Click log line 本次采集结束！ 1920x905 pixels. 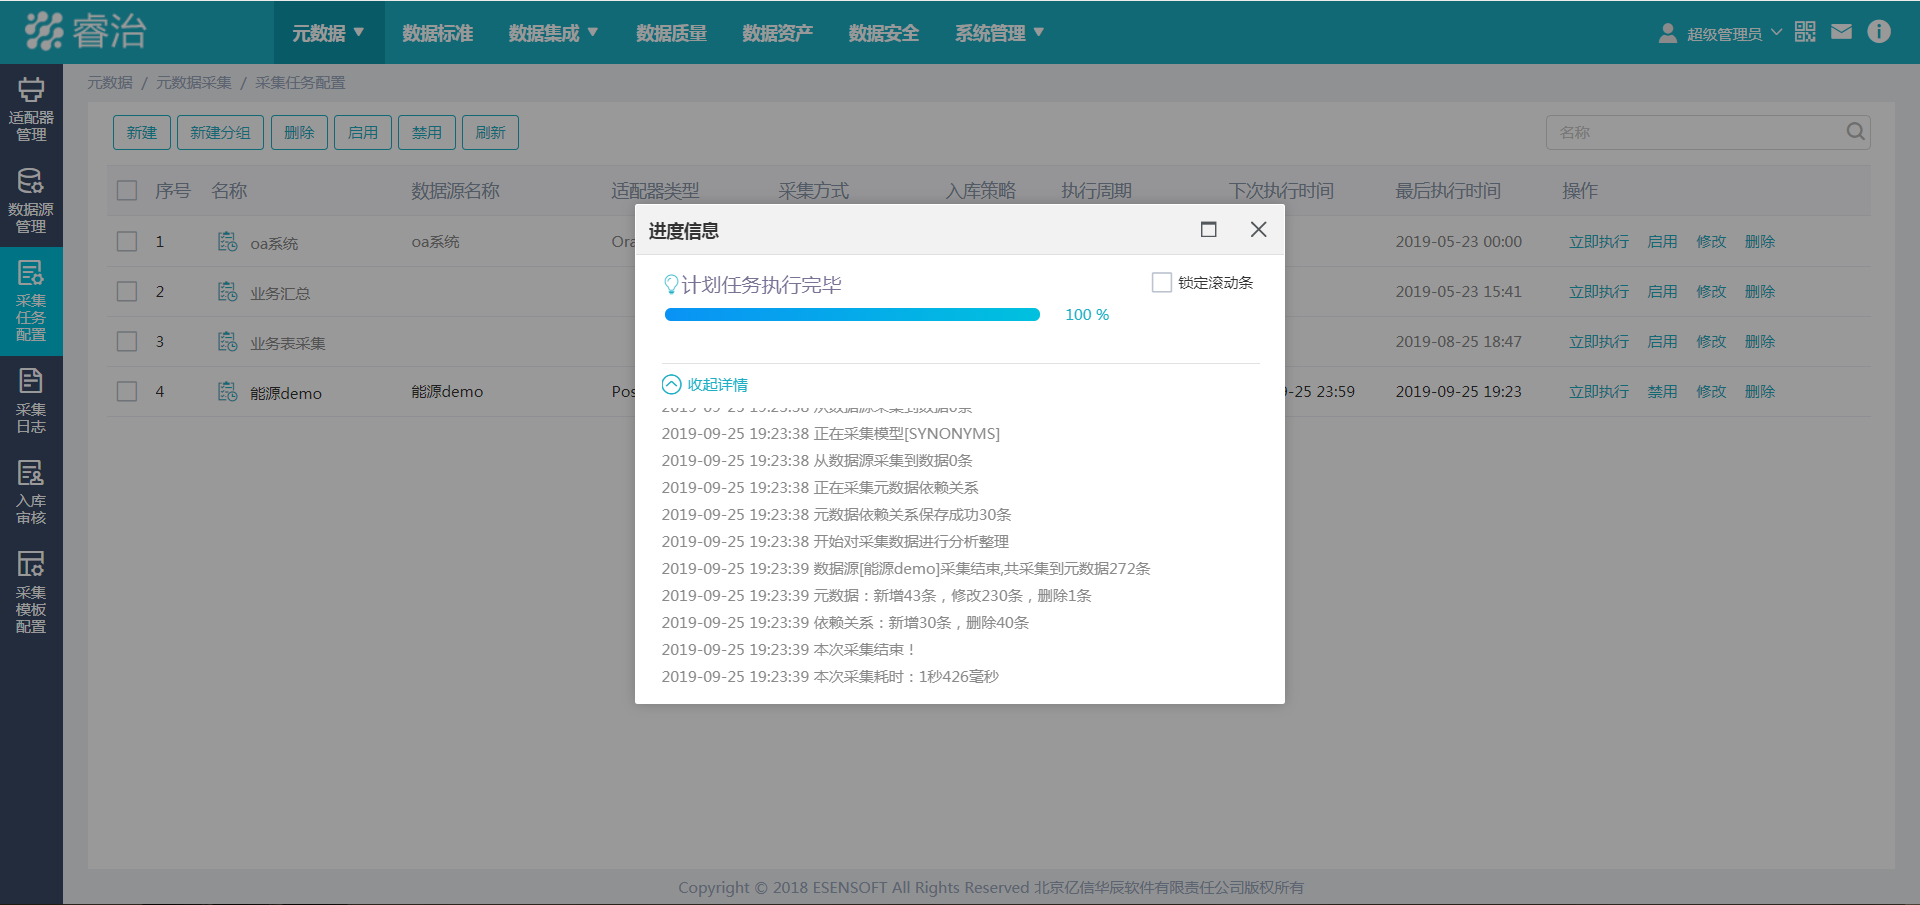(789, 650)
